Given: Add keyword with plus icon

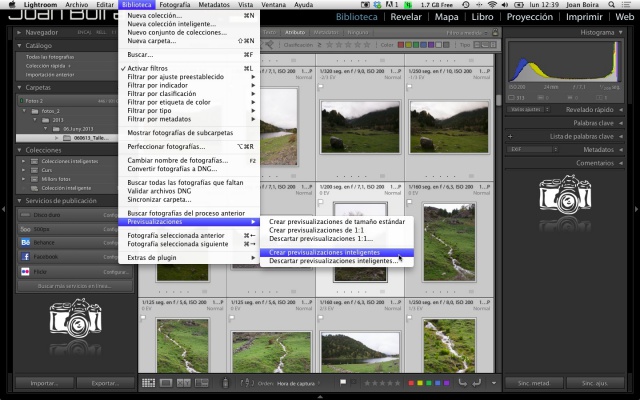Looking at the screenshot, I should click(510, 137).
